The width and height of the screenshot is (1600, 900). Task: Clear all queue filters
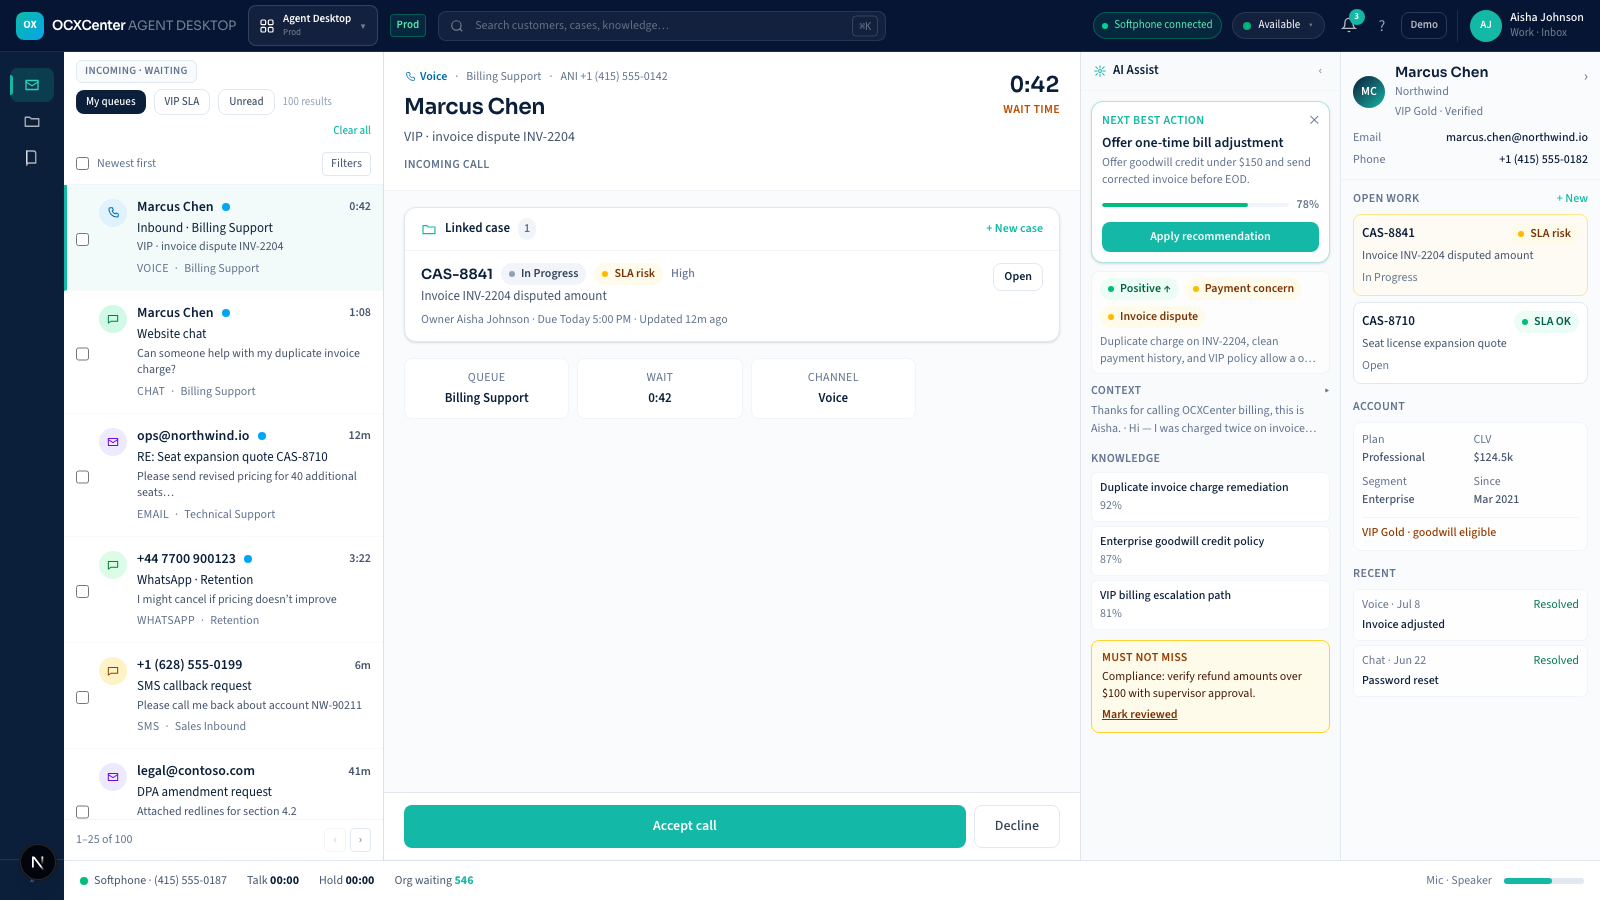352,130
